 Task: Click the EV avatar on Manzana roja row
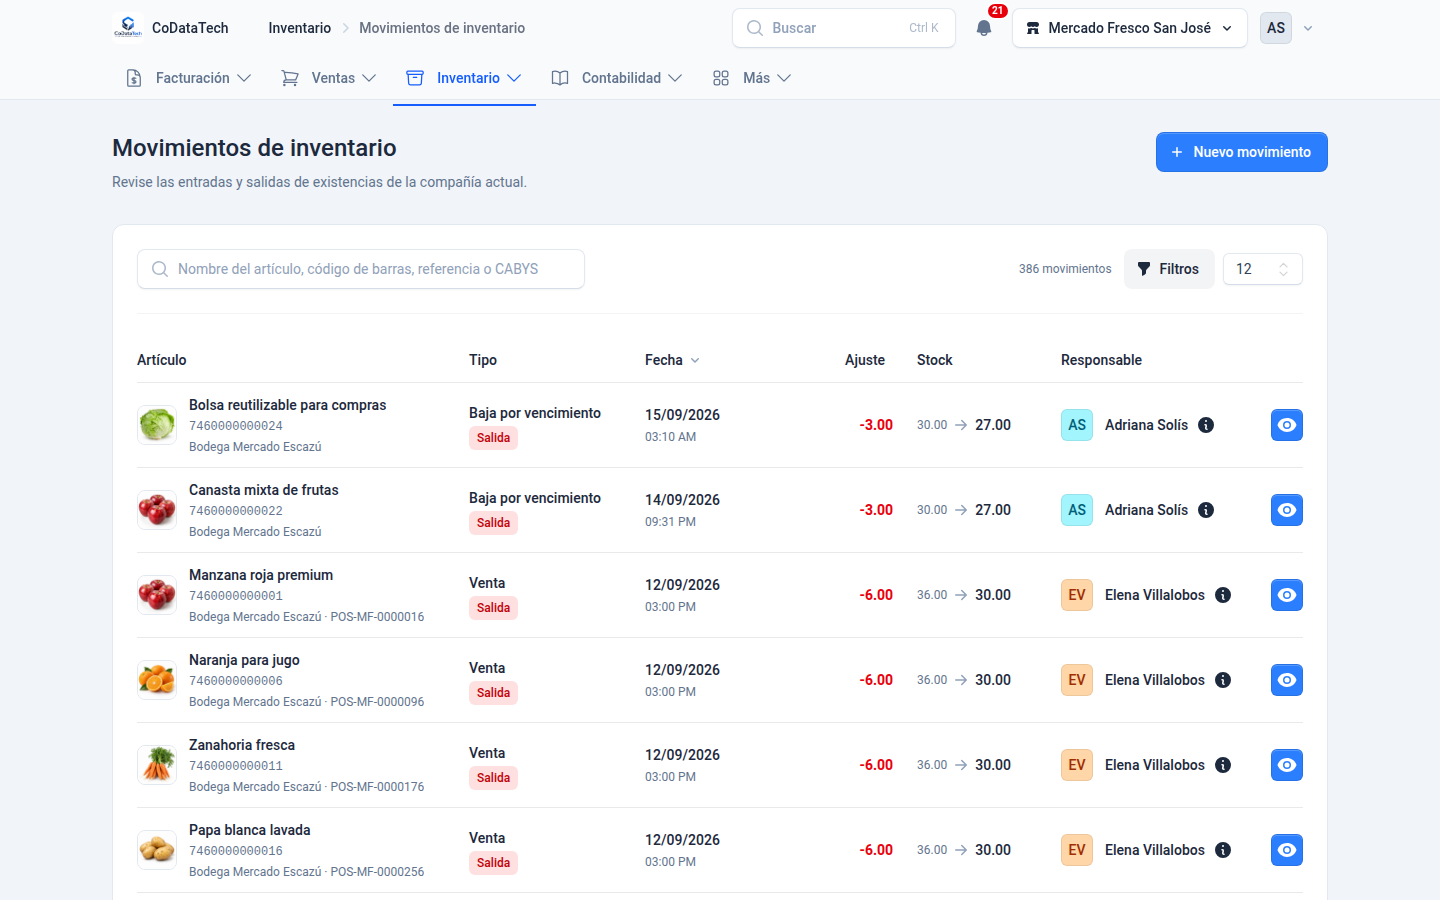pyautogui.click(x=1077, y=595)
